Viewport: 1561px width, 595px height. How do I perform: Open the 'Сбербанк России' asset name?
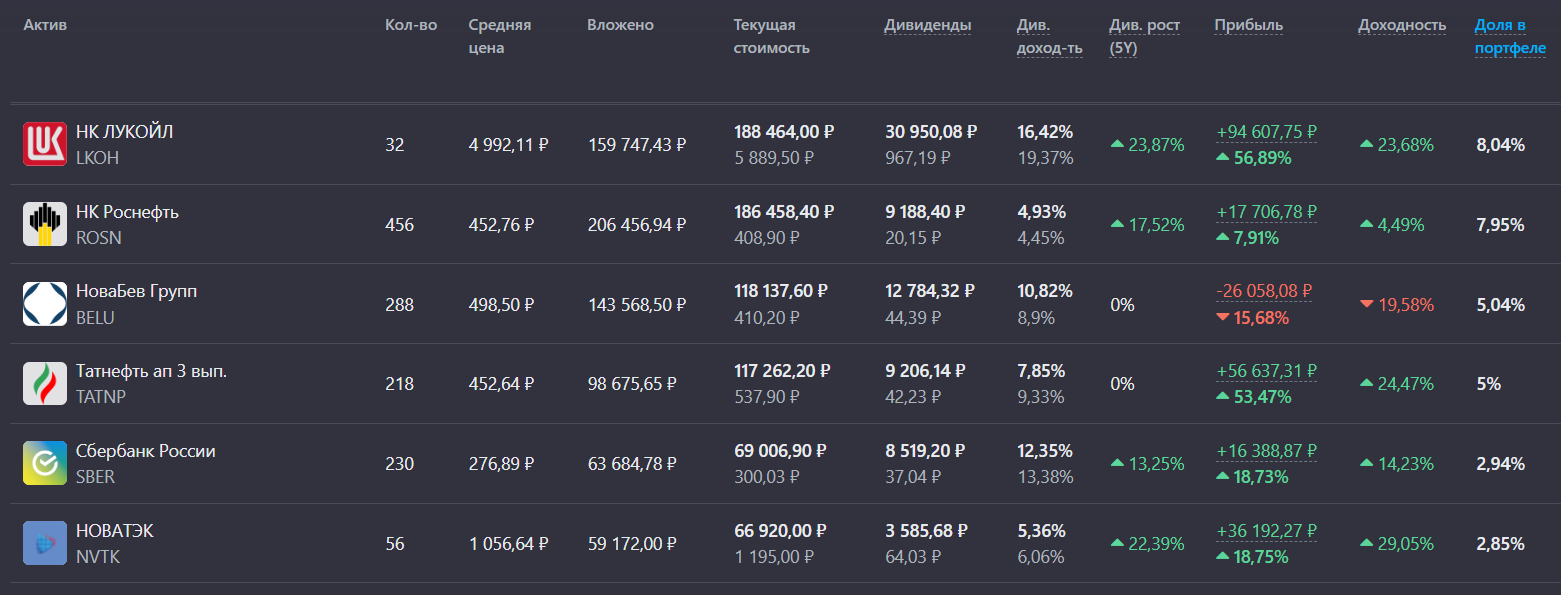(x=145, y=451)
